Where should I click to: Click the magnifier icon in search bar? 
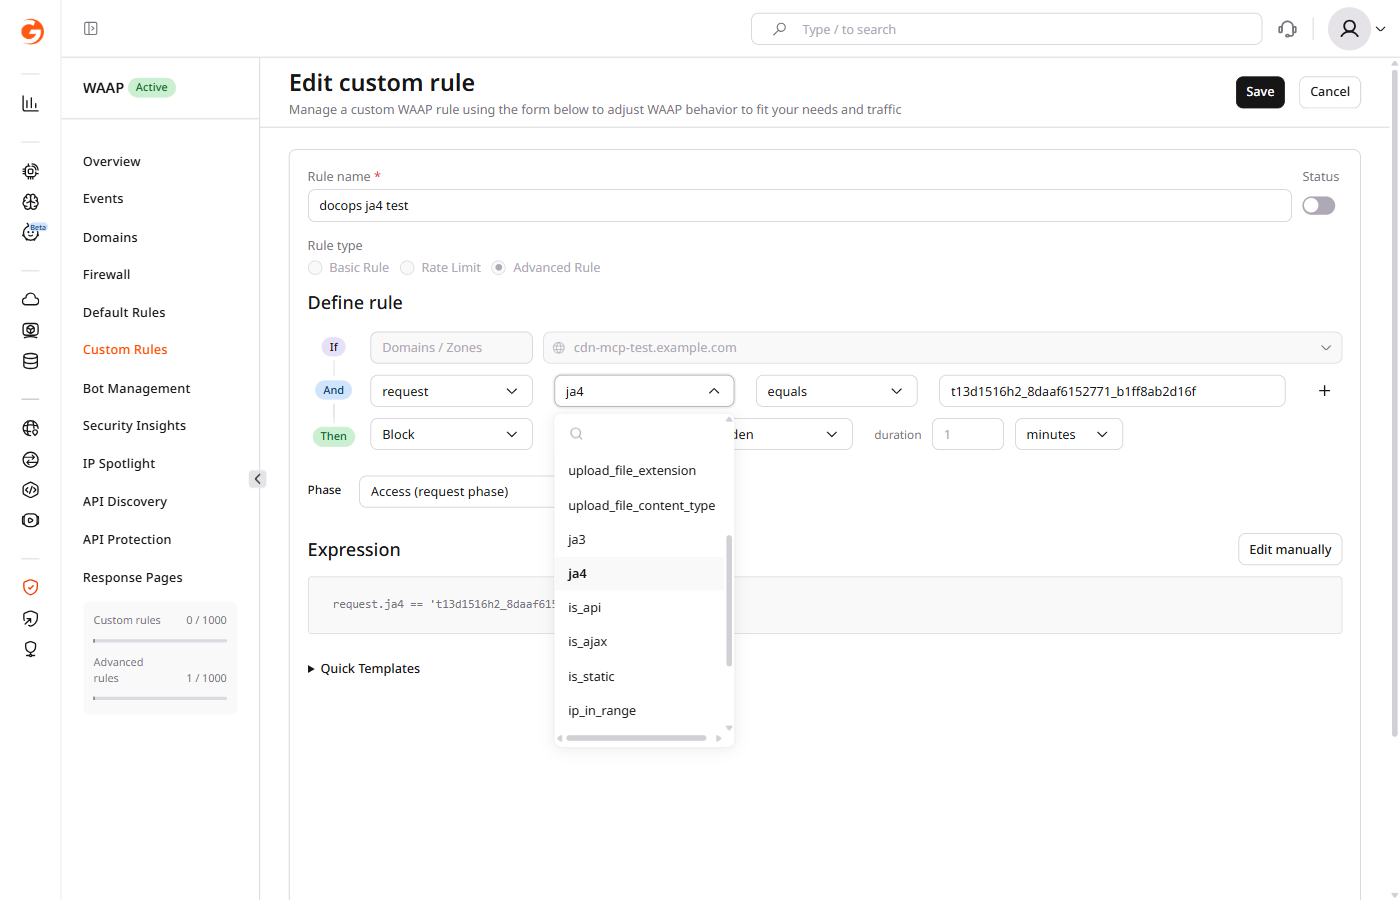coord(779,29)
